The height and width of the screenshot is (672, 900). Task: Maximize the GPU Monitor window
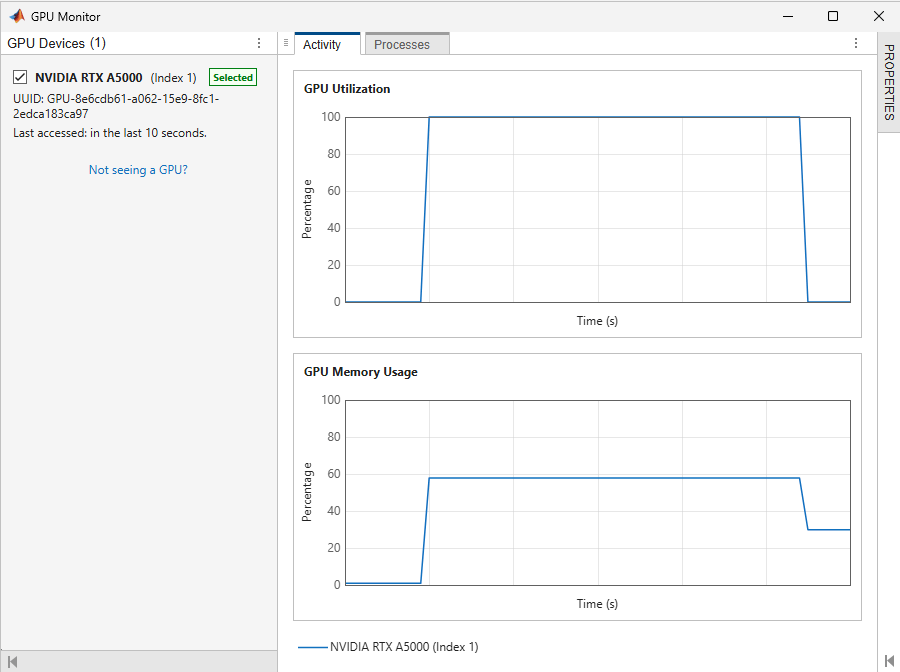click(833, 16)
